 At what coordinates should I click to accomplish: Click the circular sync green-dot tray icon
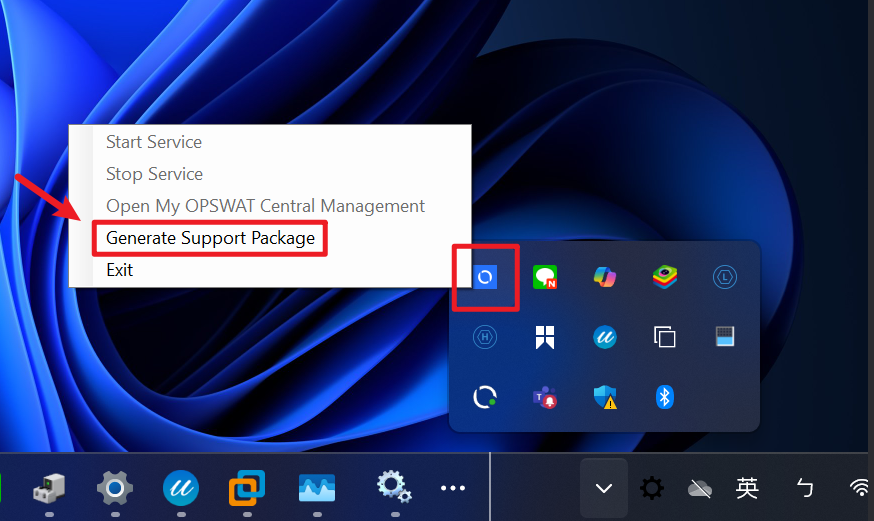click(485, 397)
